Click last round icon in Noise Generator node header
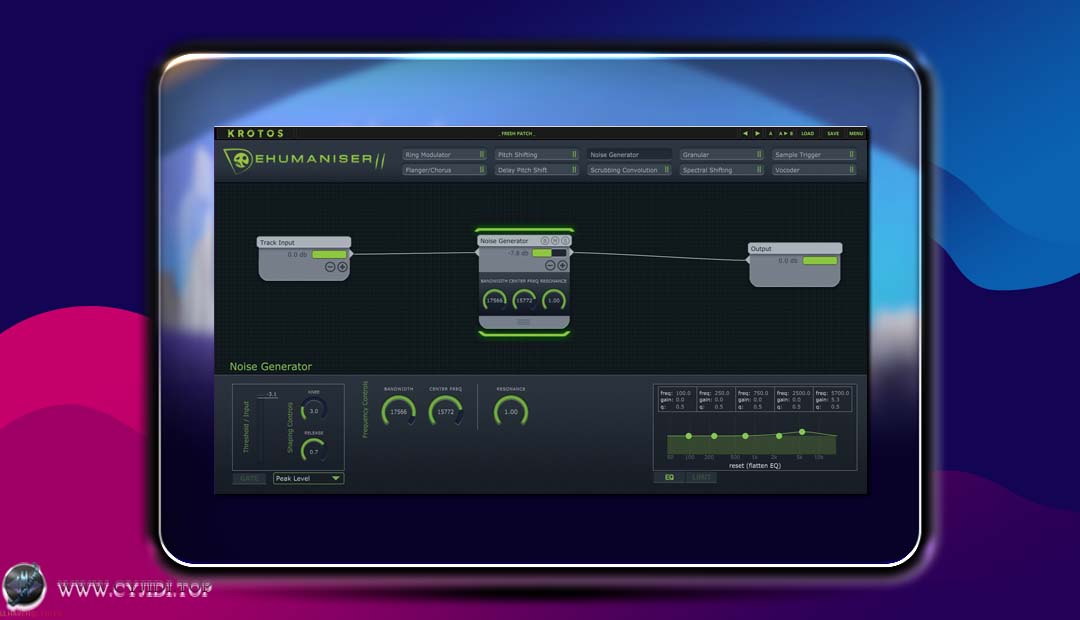This screenshot has height=620, width=1080. [565, 241]
